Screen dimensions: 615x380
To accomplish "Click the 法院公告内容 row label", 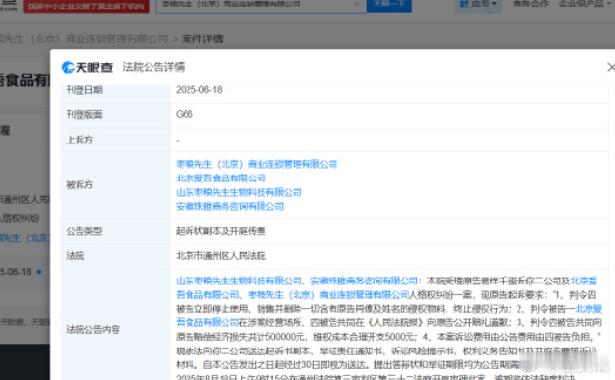I will (93, 330).
